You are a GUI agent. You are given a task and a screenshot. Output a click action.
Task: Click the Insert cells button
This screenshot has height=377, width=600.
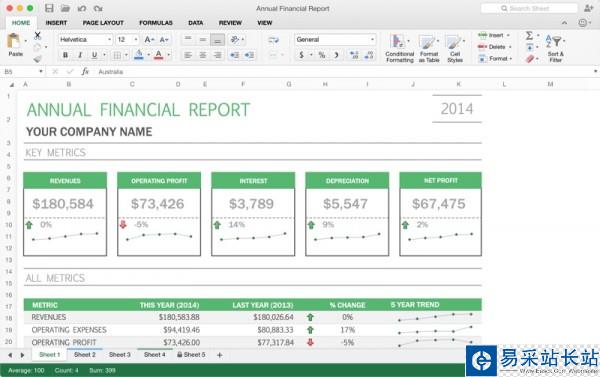point(494,35)
